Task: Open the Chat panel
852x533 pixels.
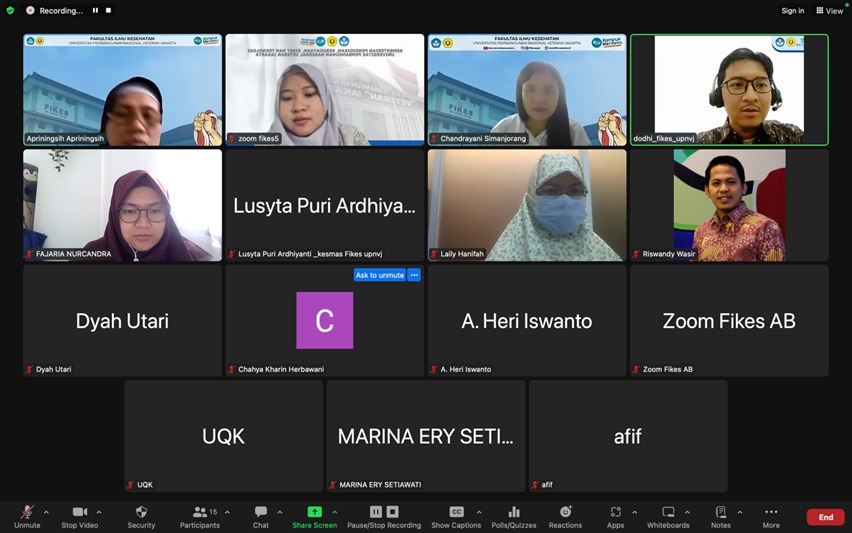Action: click(261, 512)
